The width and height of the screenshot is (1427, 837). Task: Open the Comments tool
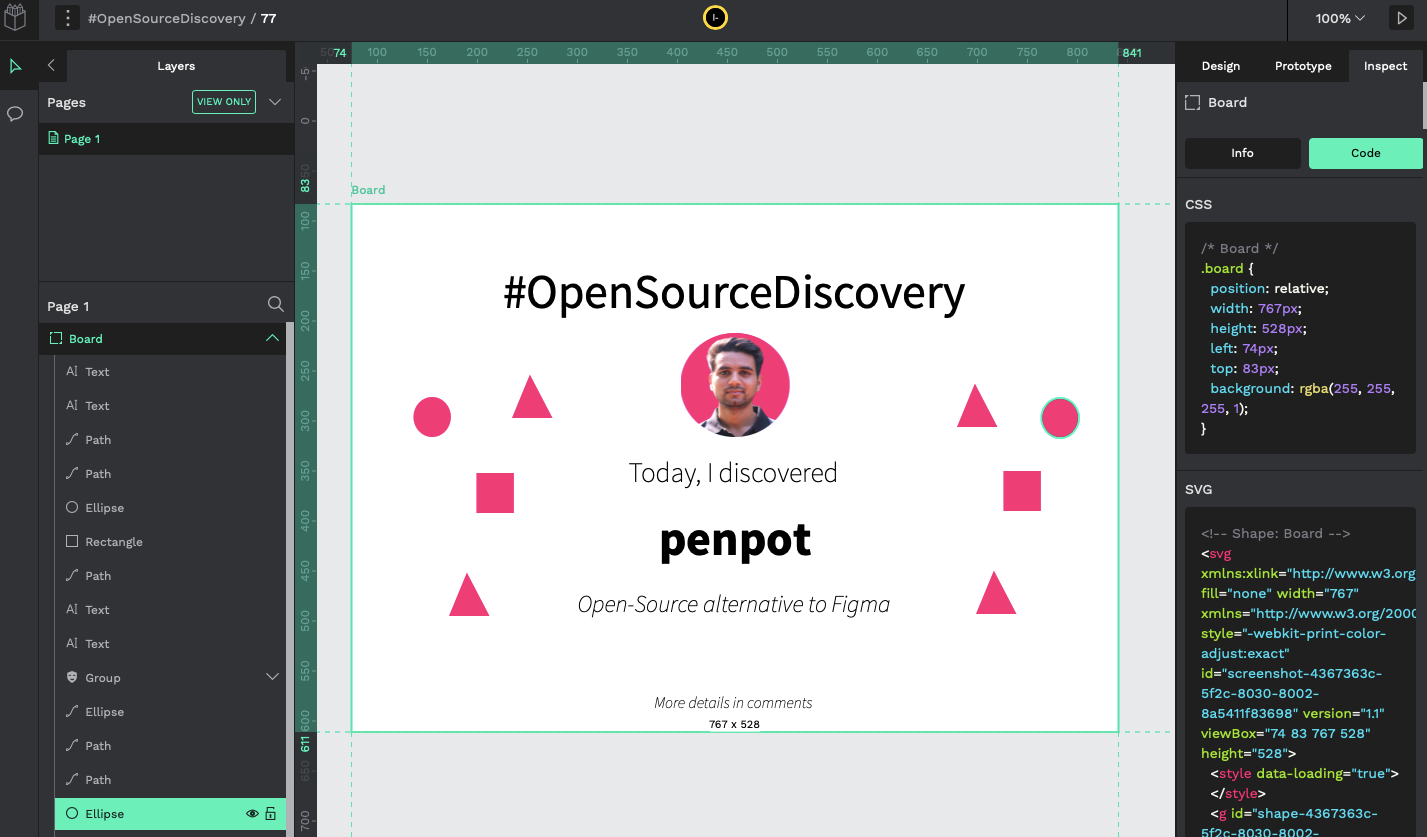tap(15, 113)
